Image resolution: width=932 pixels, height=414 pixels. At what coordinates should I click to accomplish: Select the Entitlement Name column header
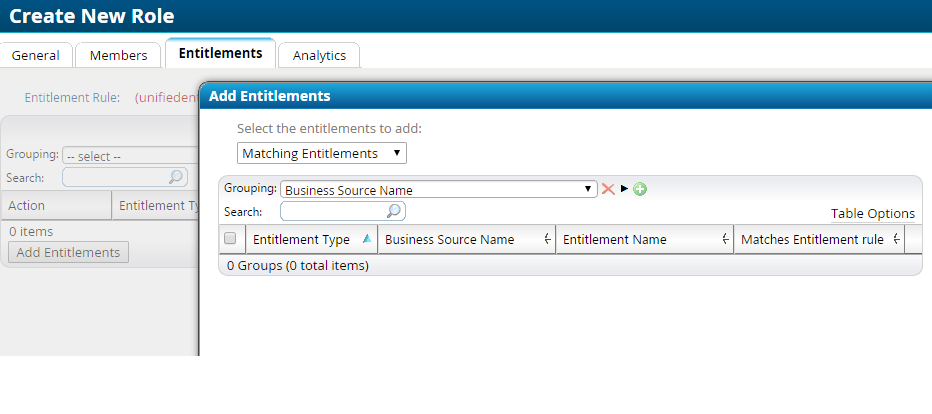point(614,239)
